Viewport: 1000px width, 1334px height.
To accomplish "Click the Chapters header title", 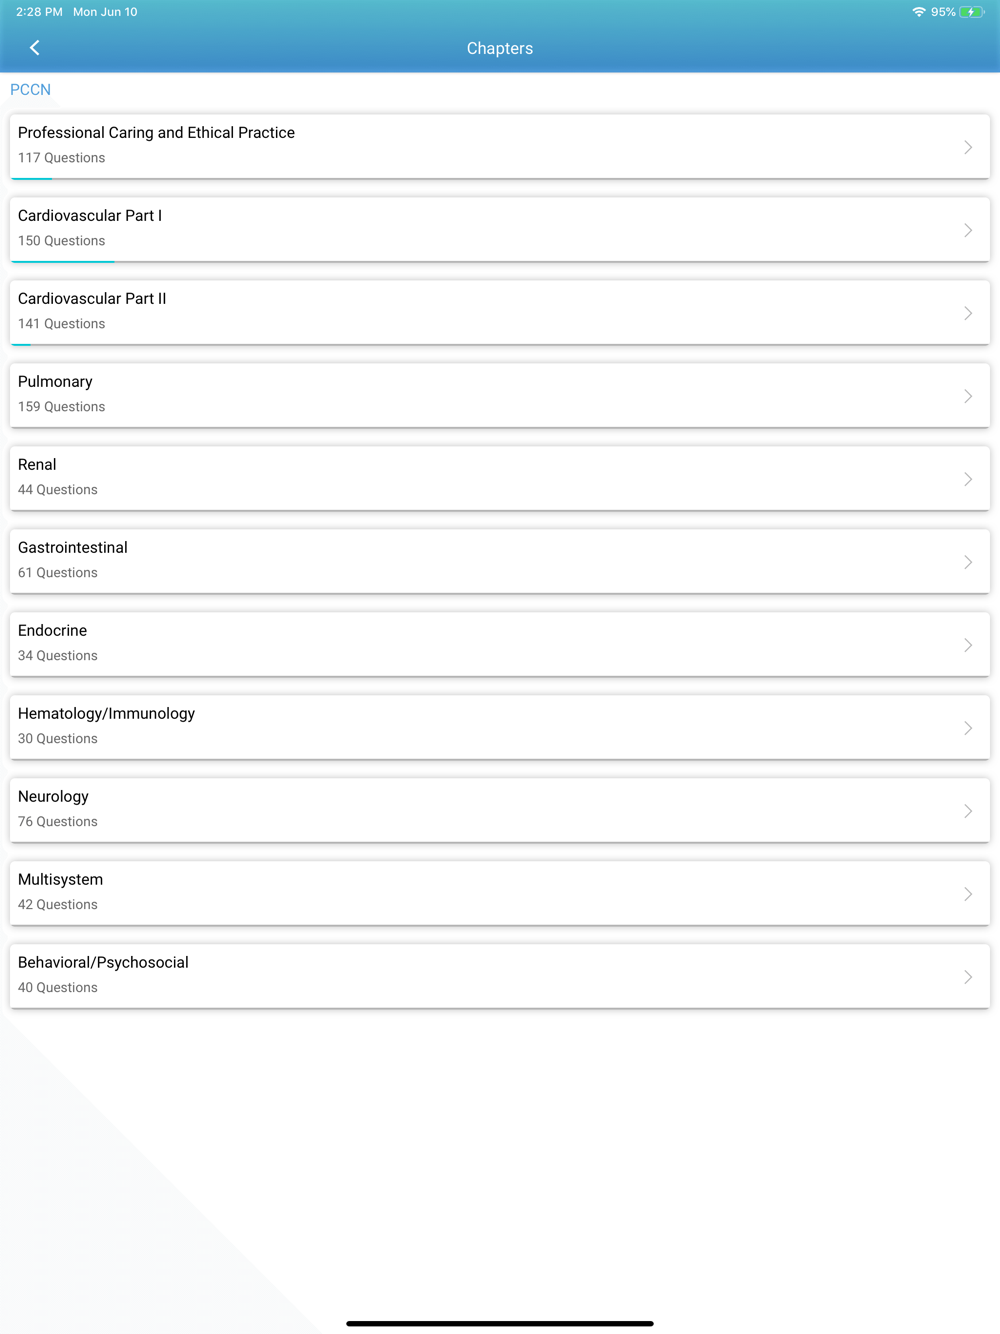I will 500,48.
